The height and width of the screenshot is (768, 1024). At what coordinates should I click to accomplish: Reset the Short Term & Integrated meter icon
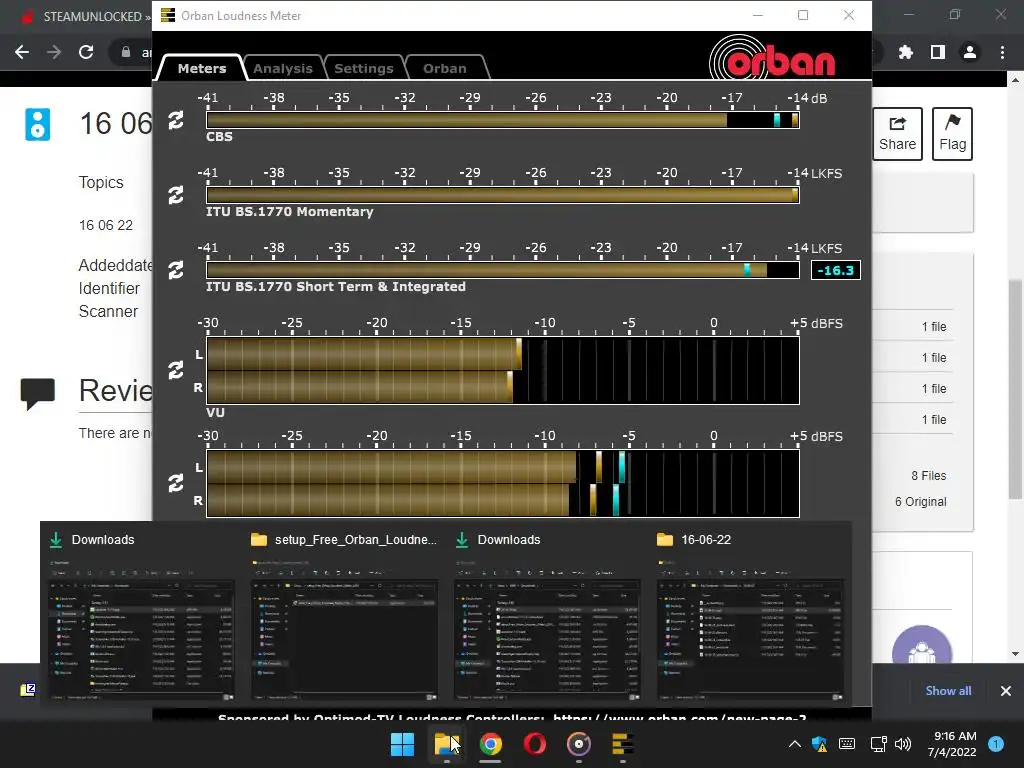coord(176,270)
